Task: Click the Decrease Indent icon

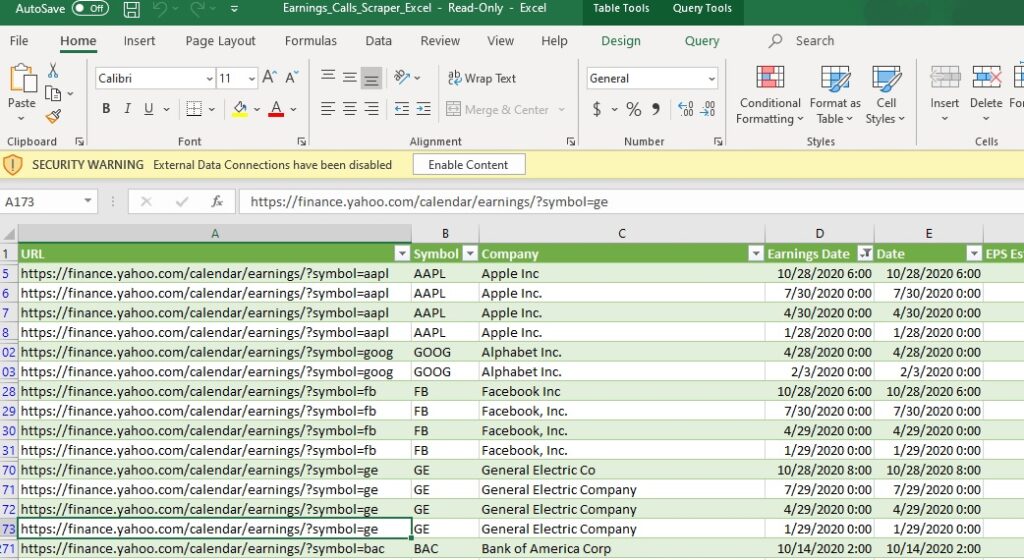Action: pyautogui.click(x=402, y=108)
